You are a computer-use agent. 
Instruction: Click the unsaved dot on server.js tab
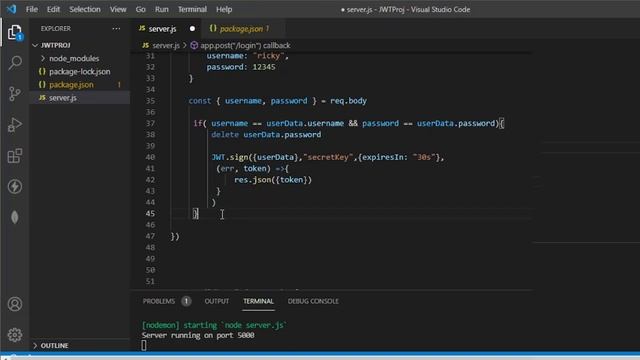192,29
